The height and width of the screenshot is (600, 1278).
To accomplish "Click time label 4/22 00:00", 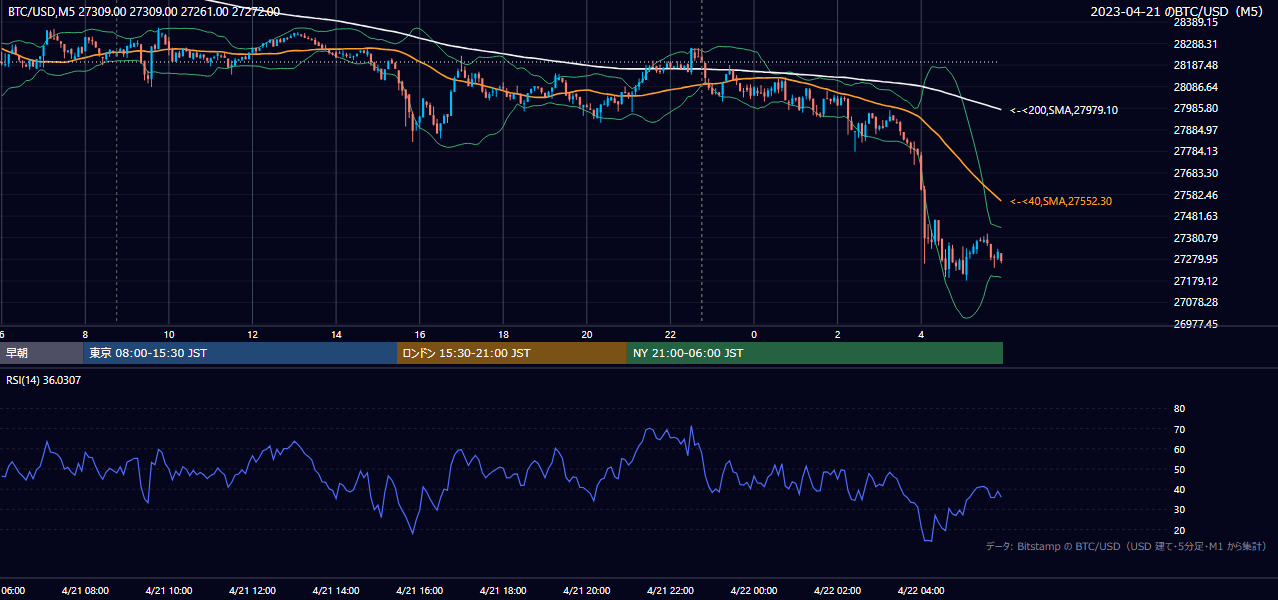I will 754,590.
